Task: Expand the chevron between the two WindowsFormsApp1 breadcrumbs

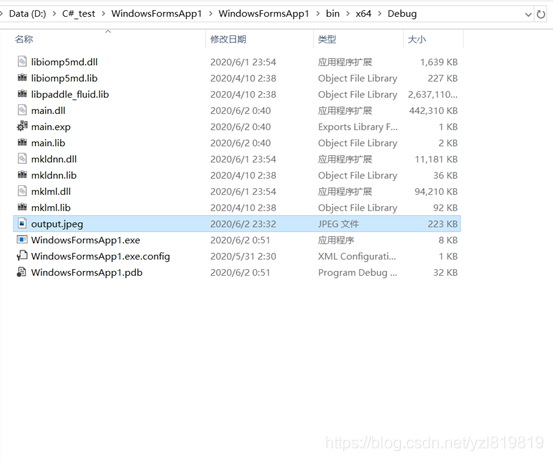Action: pos(211,14)
